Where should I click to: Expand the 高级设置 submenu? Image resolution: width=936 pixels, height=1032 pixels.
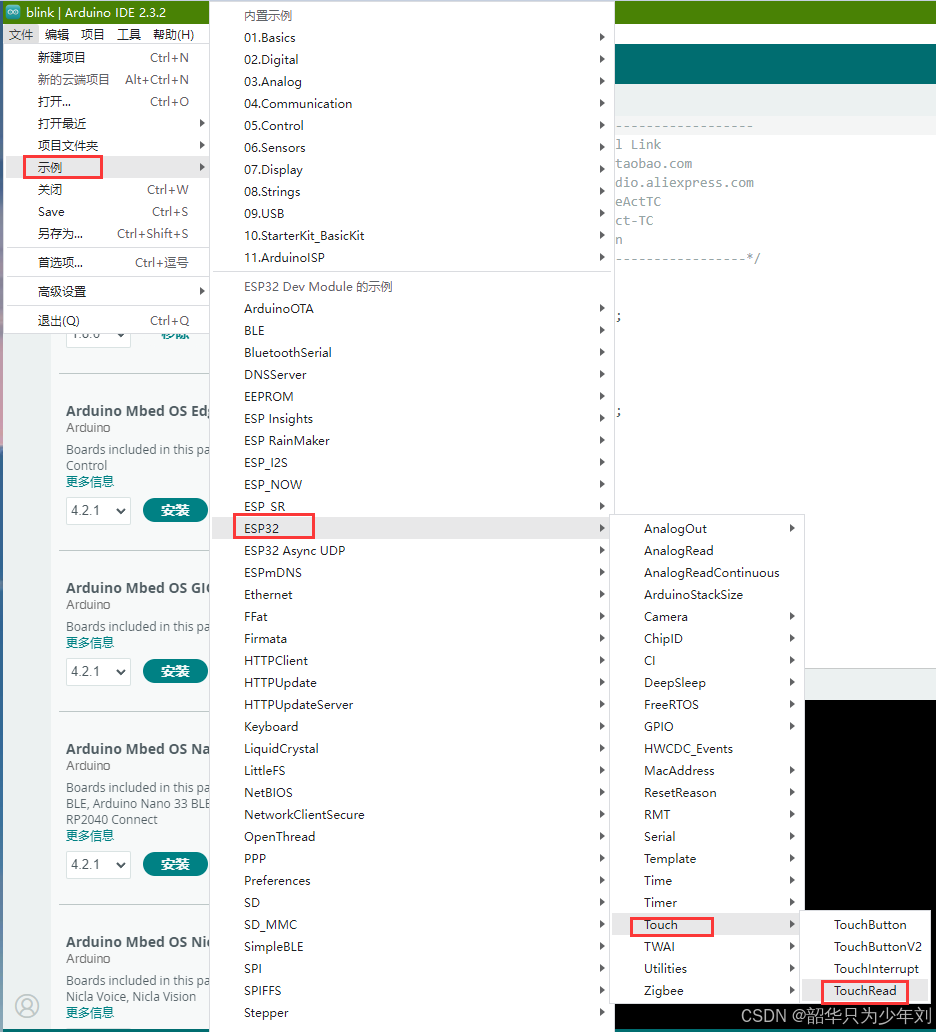click(107, 292)
